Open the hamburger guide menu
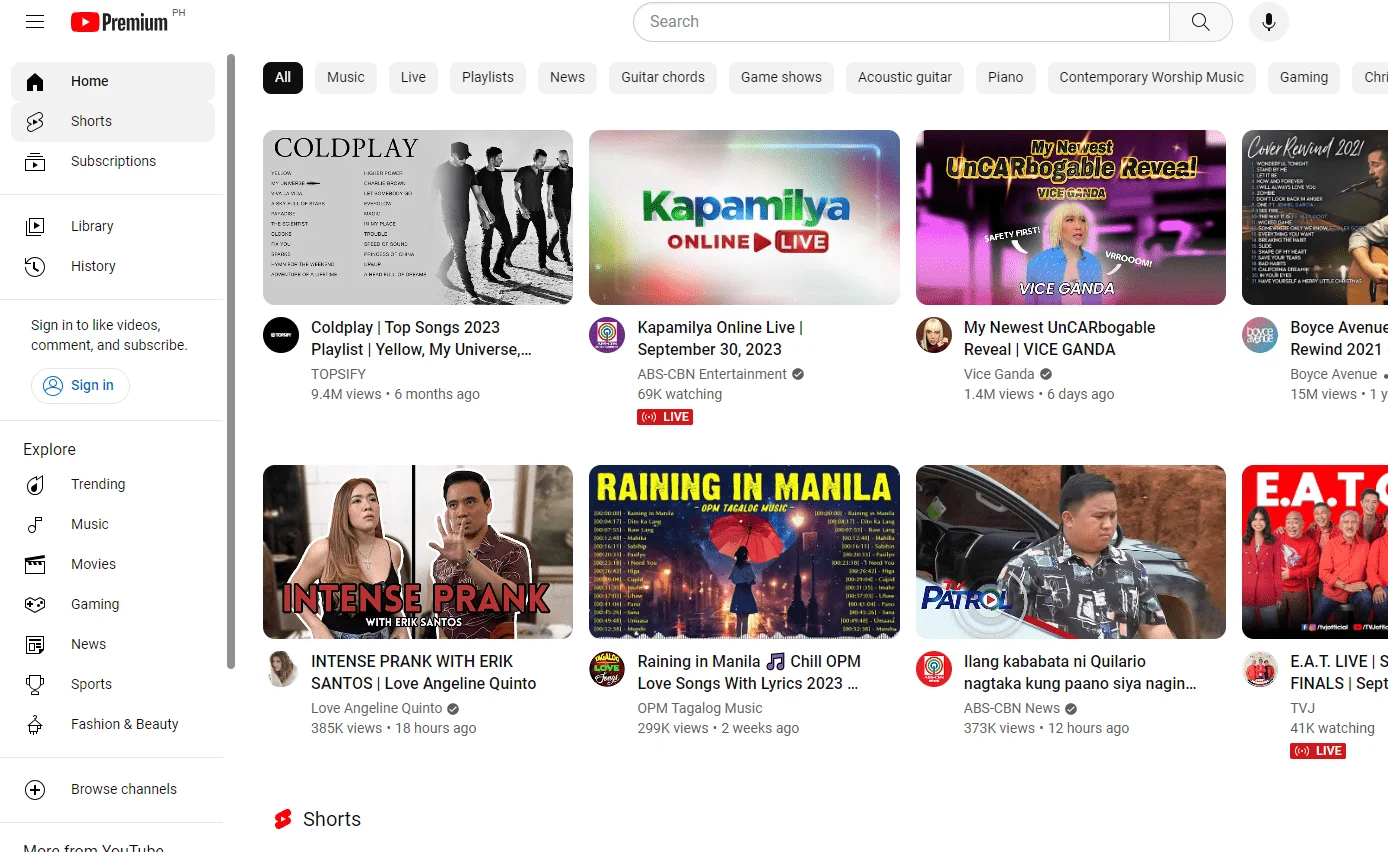Image resolution: width=1388 pixels, height=852 pixels. click(x=35, y=22)
